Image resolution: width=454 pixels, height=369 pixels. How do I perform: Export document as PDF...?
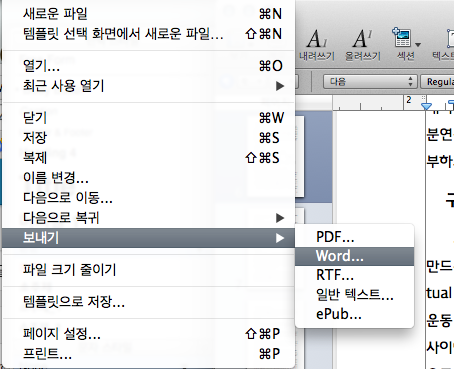point(354,237)
